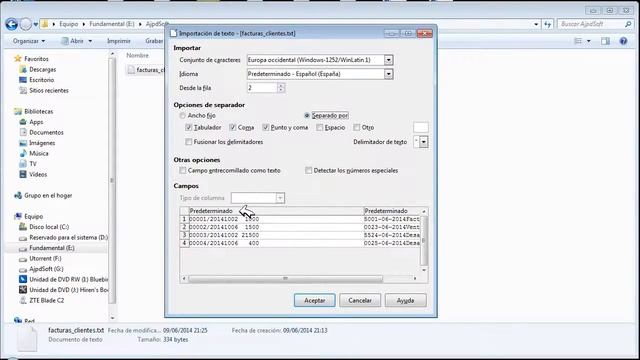This screenshot has height=360, width=640.
Task: Toggle Coma checkbox
Action: click(233, 127)
